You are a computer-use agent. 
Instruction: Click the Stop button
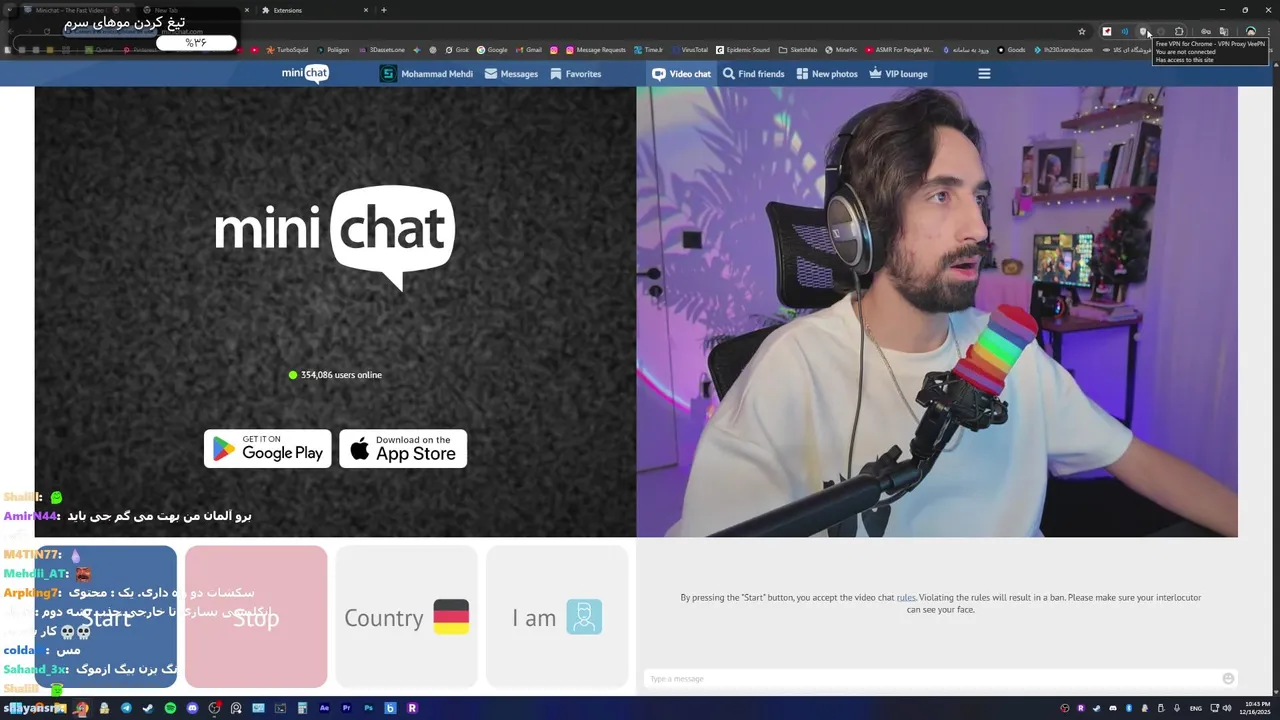[x=256, y=617]
